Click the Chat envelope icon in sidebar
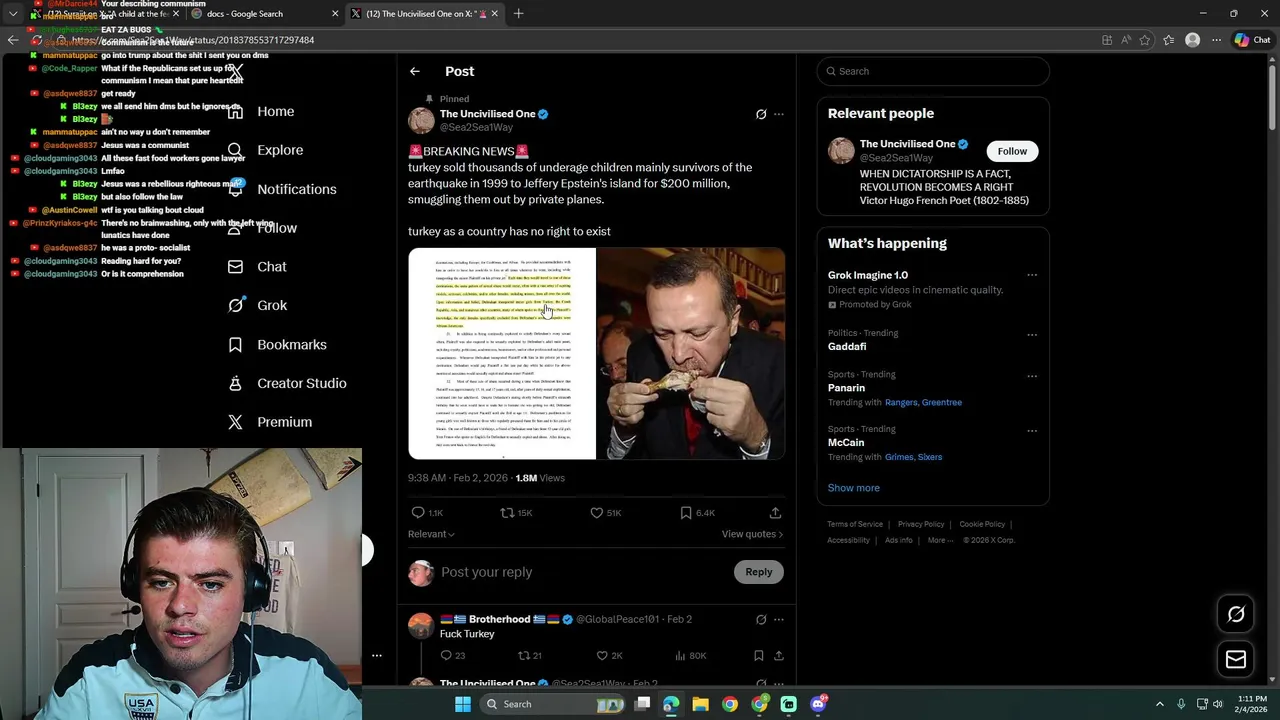 pos(235,267)
